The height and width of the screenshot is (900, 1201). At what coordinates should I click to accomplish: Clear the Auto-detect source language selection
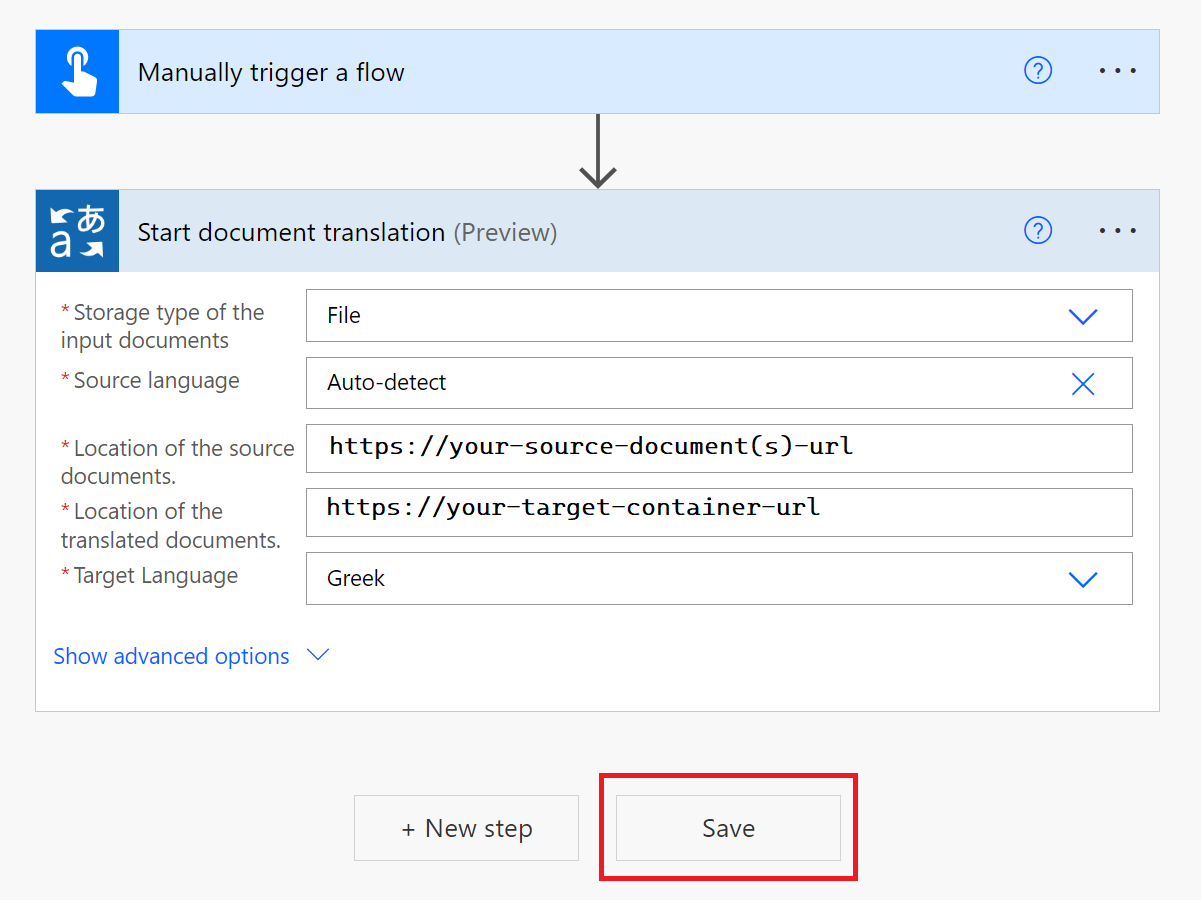[1083, 383]
